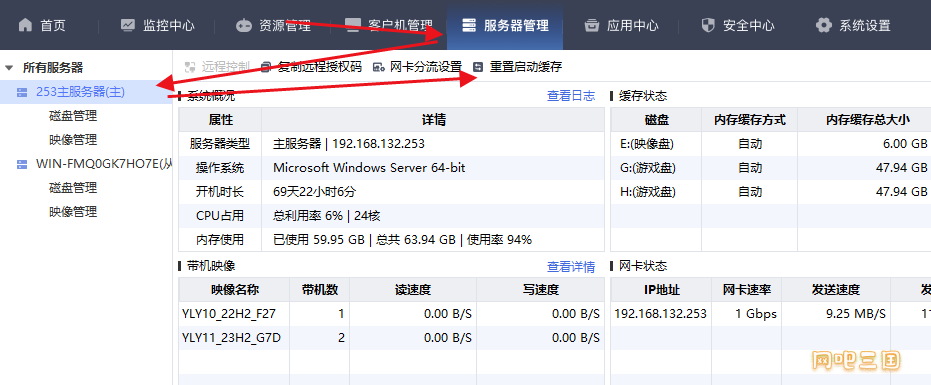Click IP地址 column header

[662, 290]
